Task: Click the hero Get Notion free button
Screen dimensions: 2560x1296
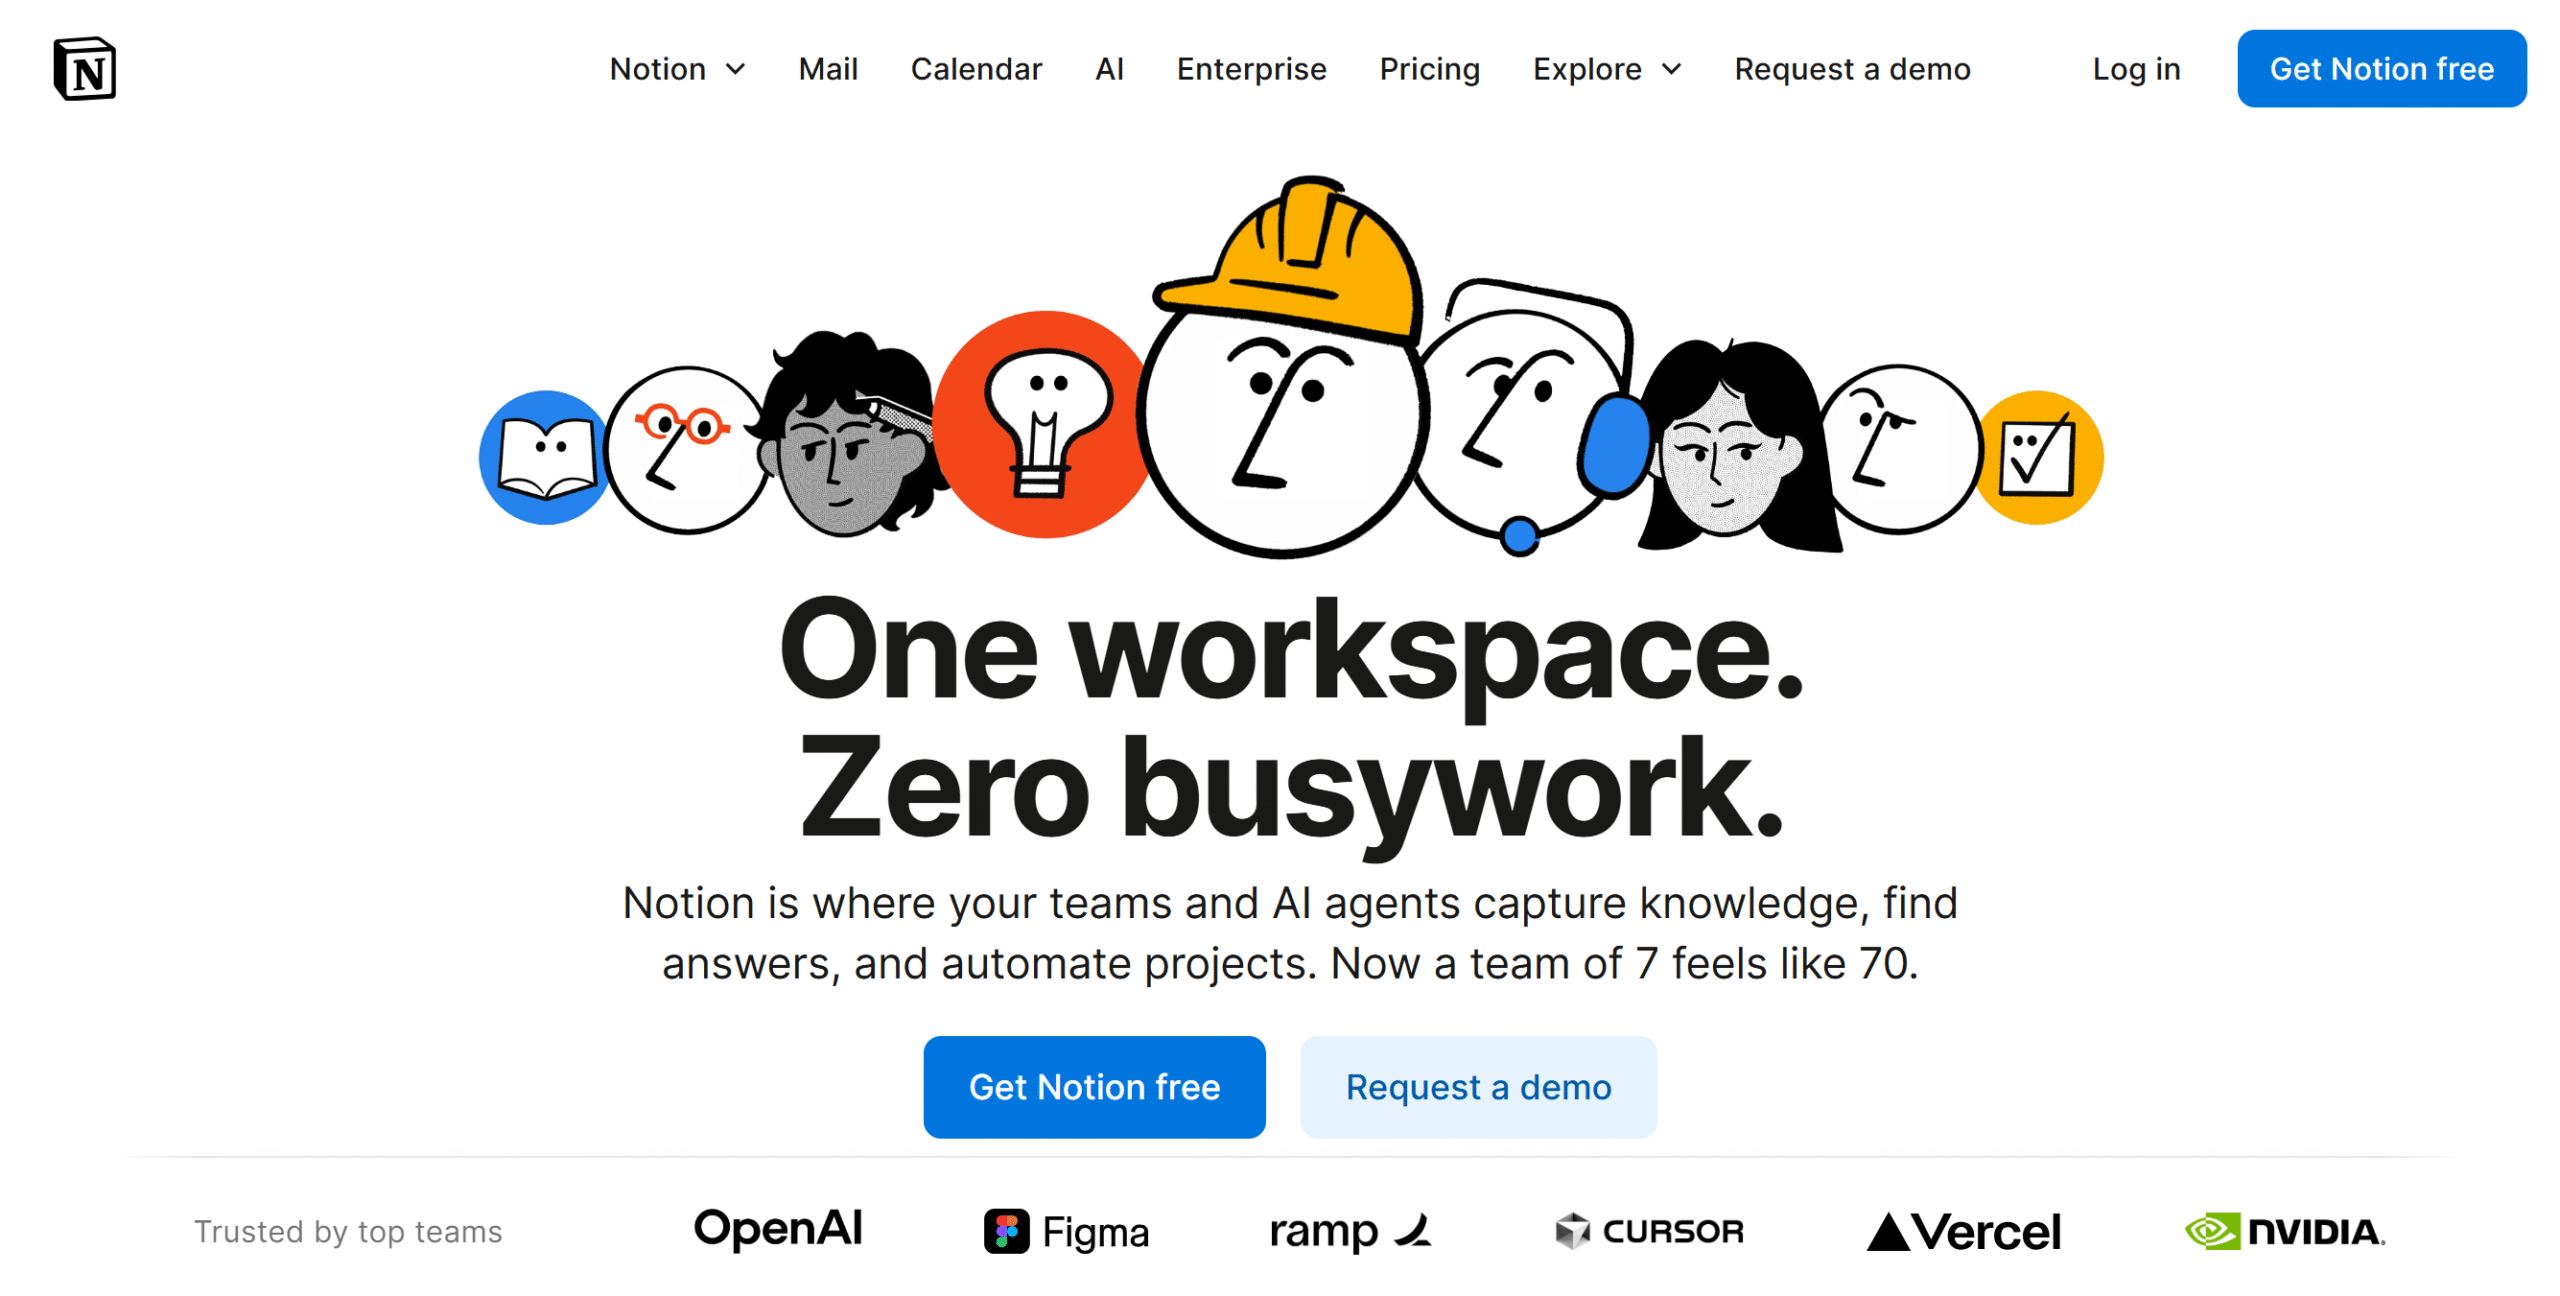Action: pos(1094,1086)
